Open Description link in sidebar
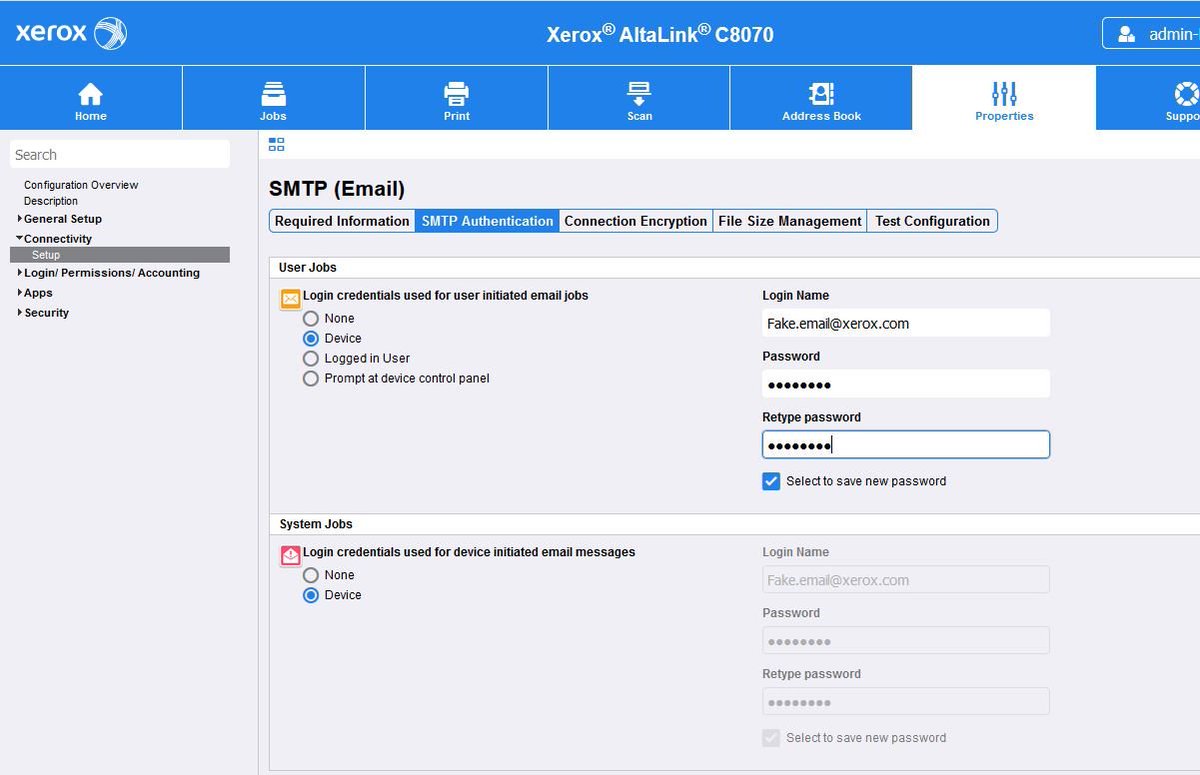Viewport: 1200px width, 775px height. [51, 201]
